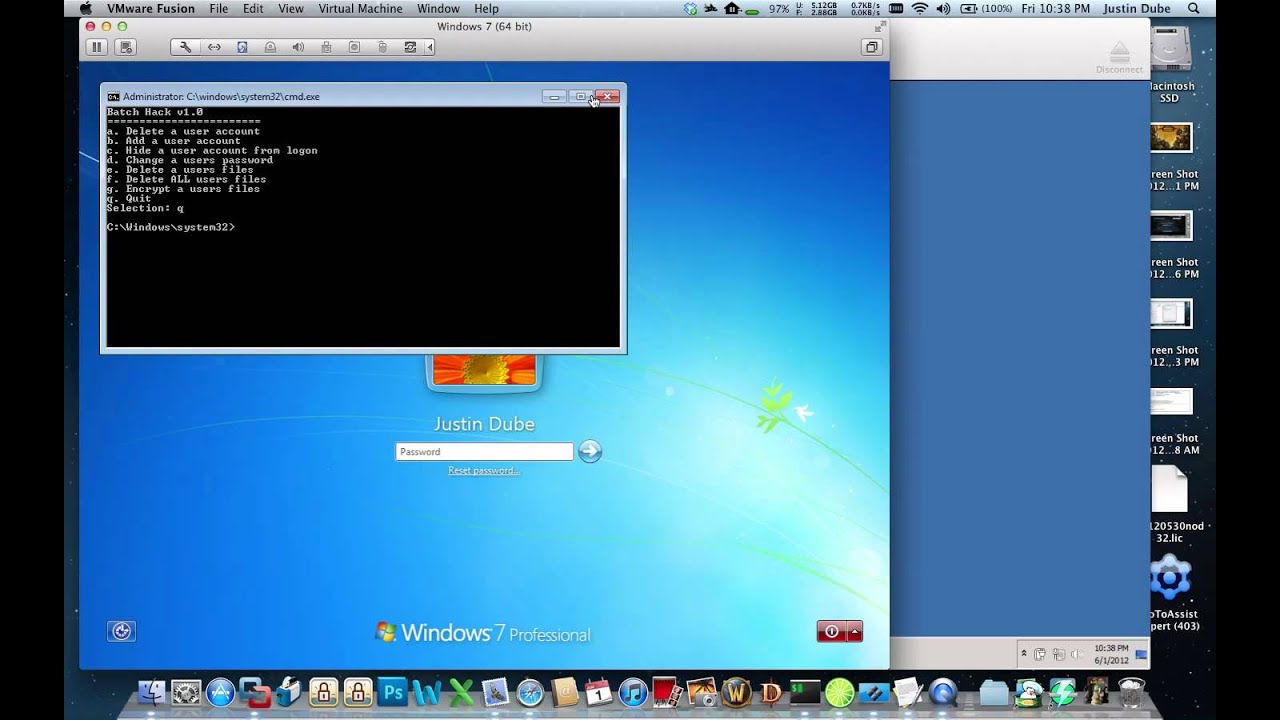Collapse the VMware device toolbar arrow
Image resolution: width=1280 pixels, height=720 pixels.
coord(430,47)
